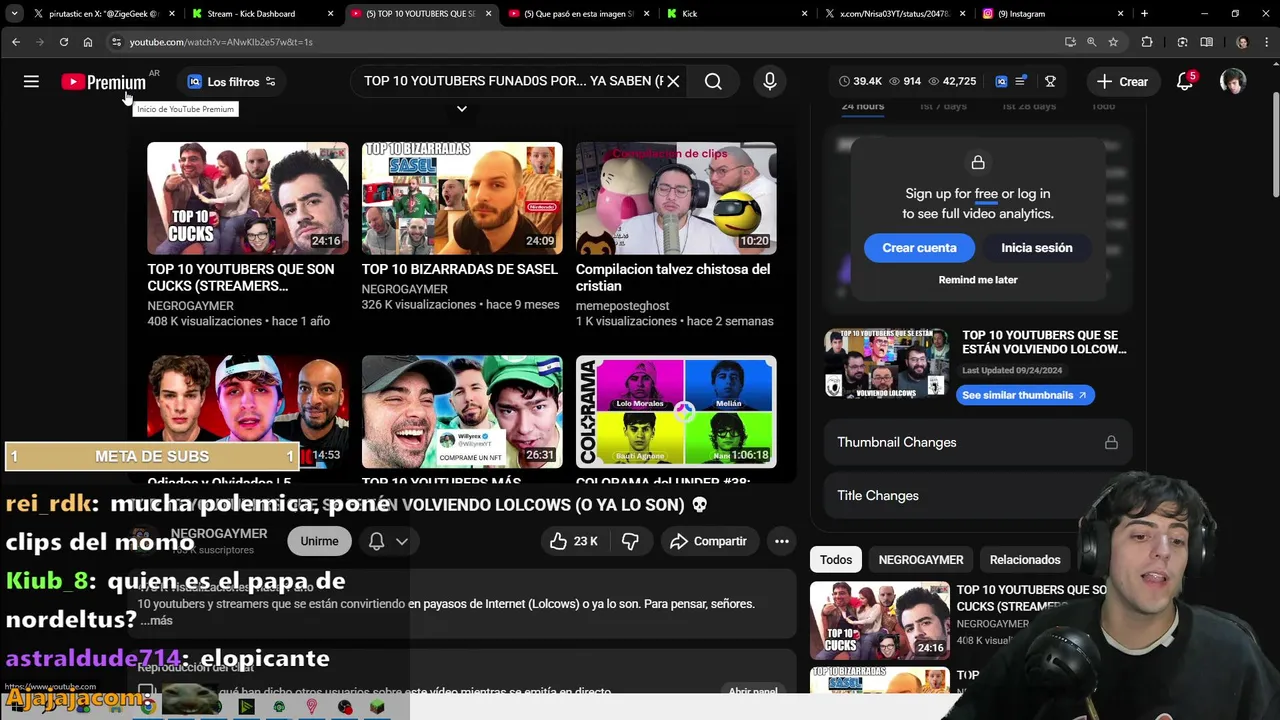1280x720 pixels.
Task: Expand notification options chevron beside bell
Action: (402, 541)
